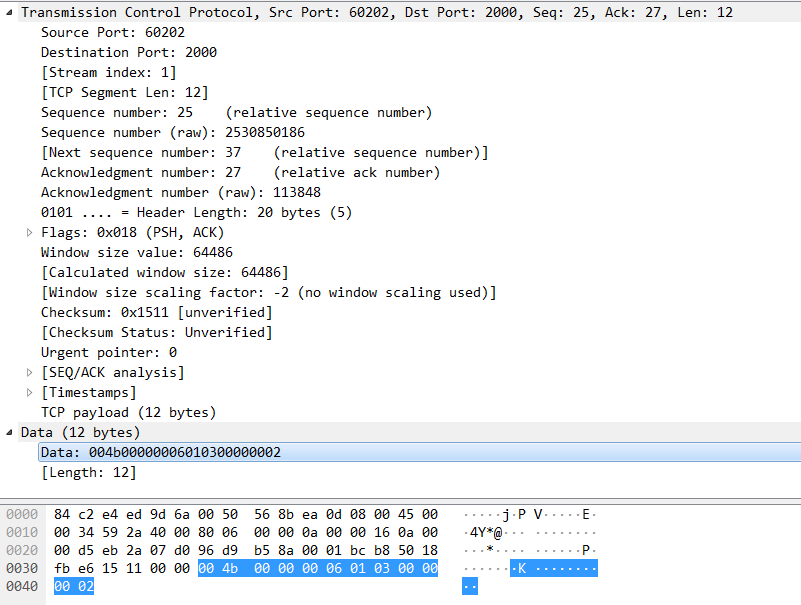
Task: Click highlighted ASCII dots in row 0040
Action: [470, 586]
